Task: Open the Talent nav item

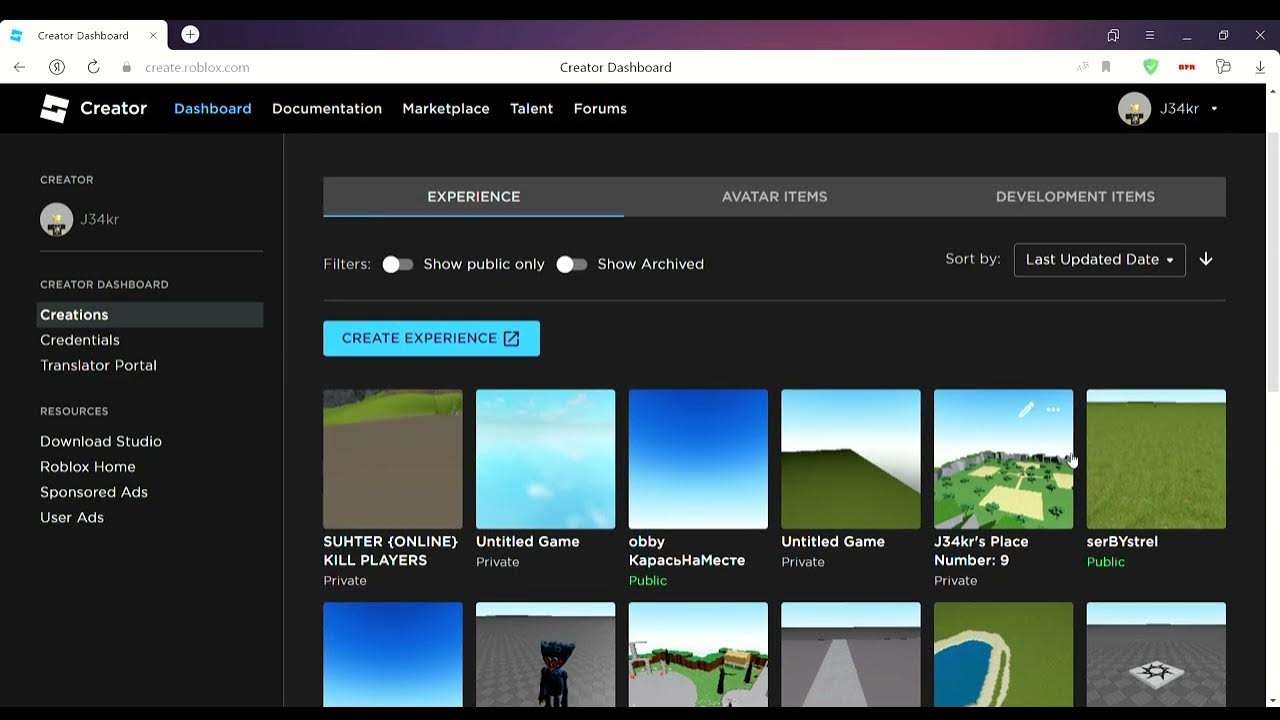Action: (x=531, y=108)
